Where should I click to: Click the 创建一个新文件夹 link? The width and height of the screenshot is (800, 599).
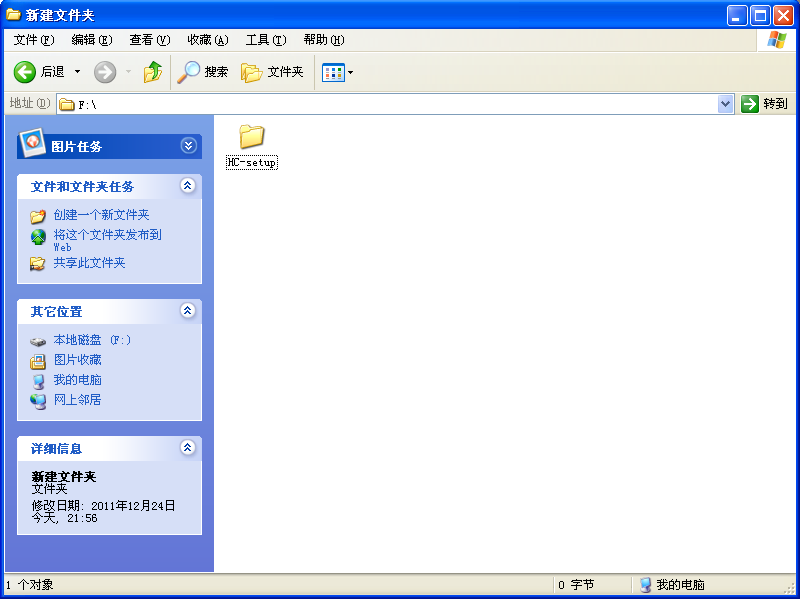click(101, 215)
